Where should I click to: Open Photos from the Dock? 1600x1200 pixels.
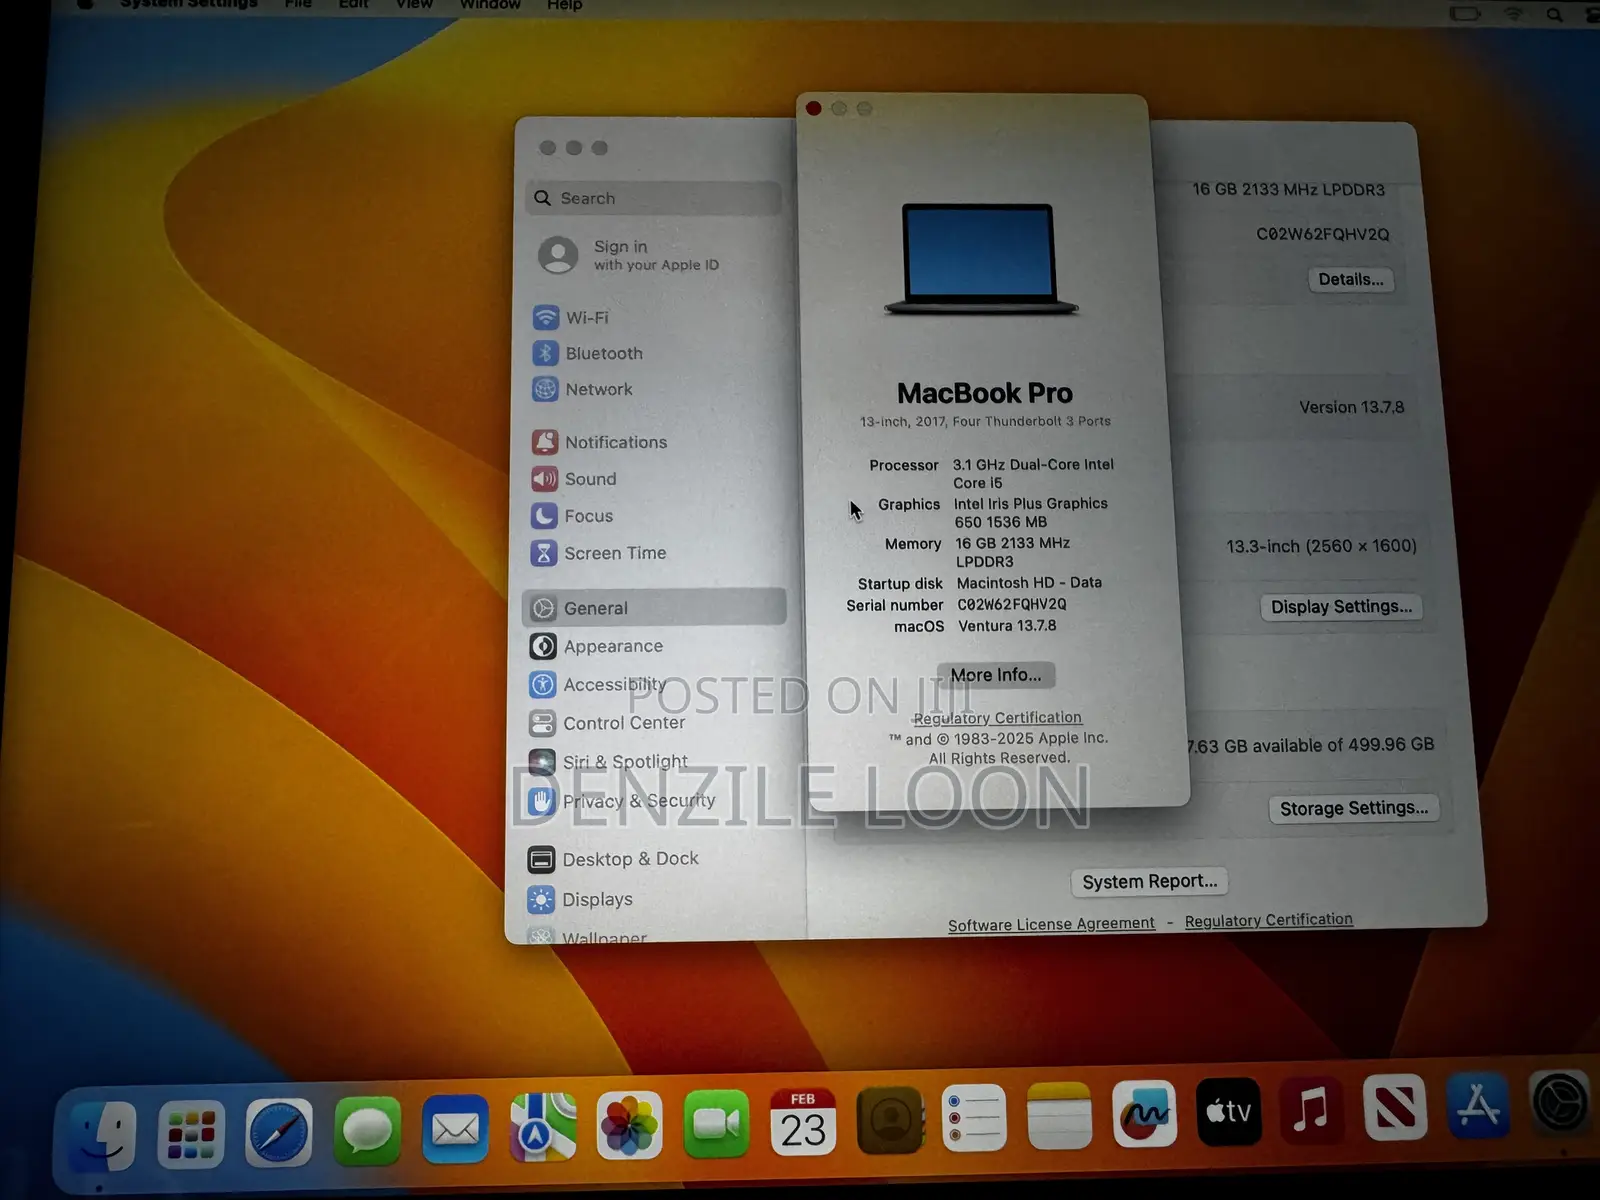click(629, 1126)
